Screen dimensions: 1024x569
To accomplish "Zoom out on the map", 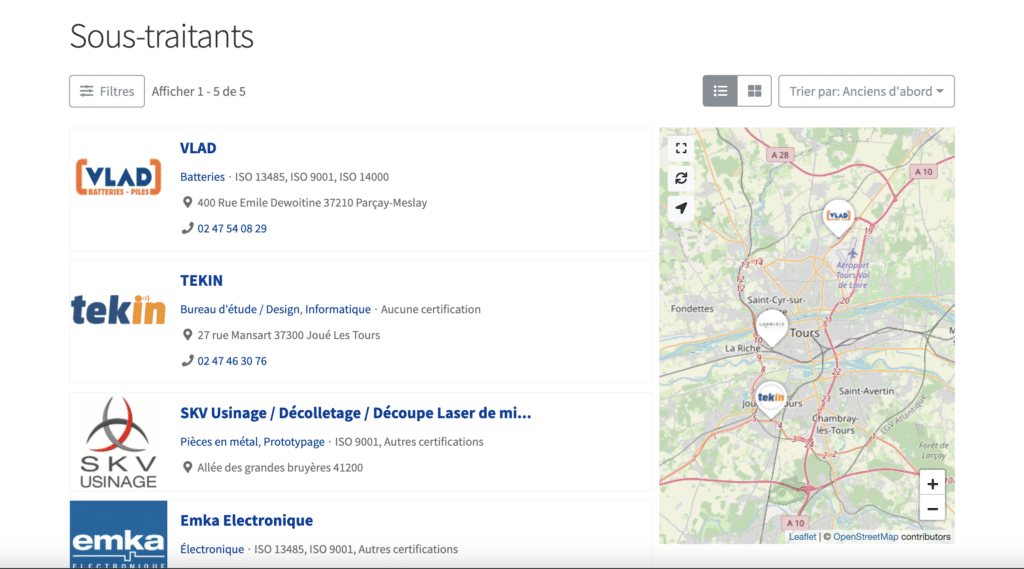I will click(933, 509).
